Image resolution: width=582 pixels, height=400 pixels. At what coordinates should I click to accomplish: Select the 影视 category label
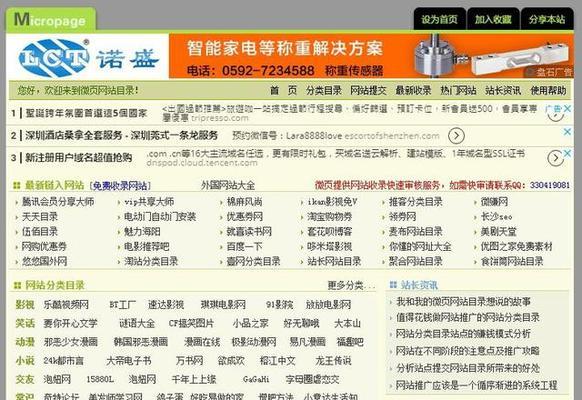click(x=25, y=305)
